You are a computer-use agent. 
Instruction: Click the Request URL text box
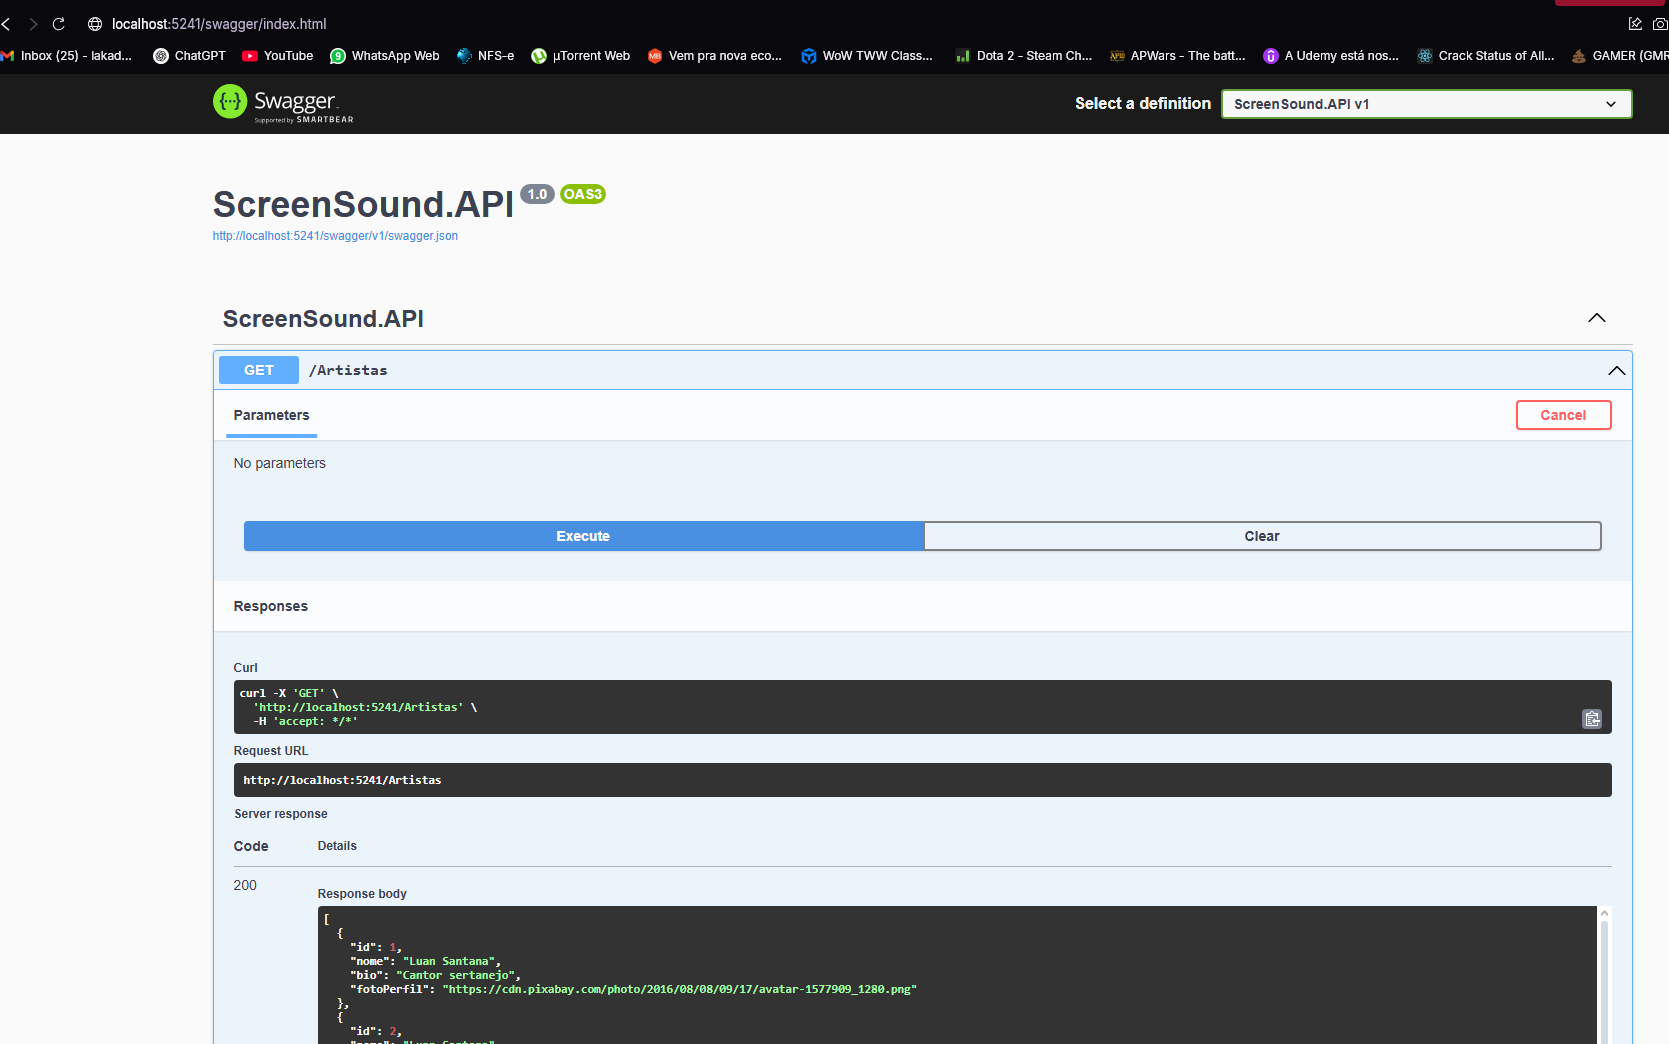[922, 780]
